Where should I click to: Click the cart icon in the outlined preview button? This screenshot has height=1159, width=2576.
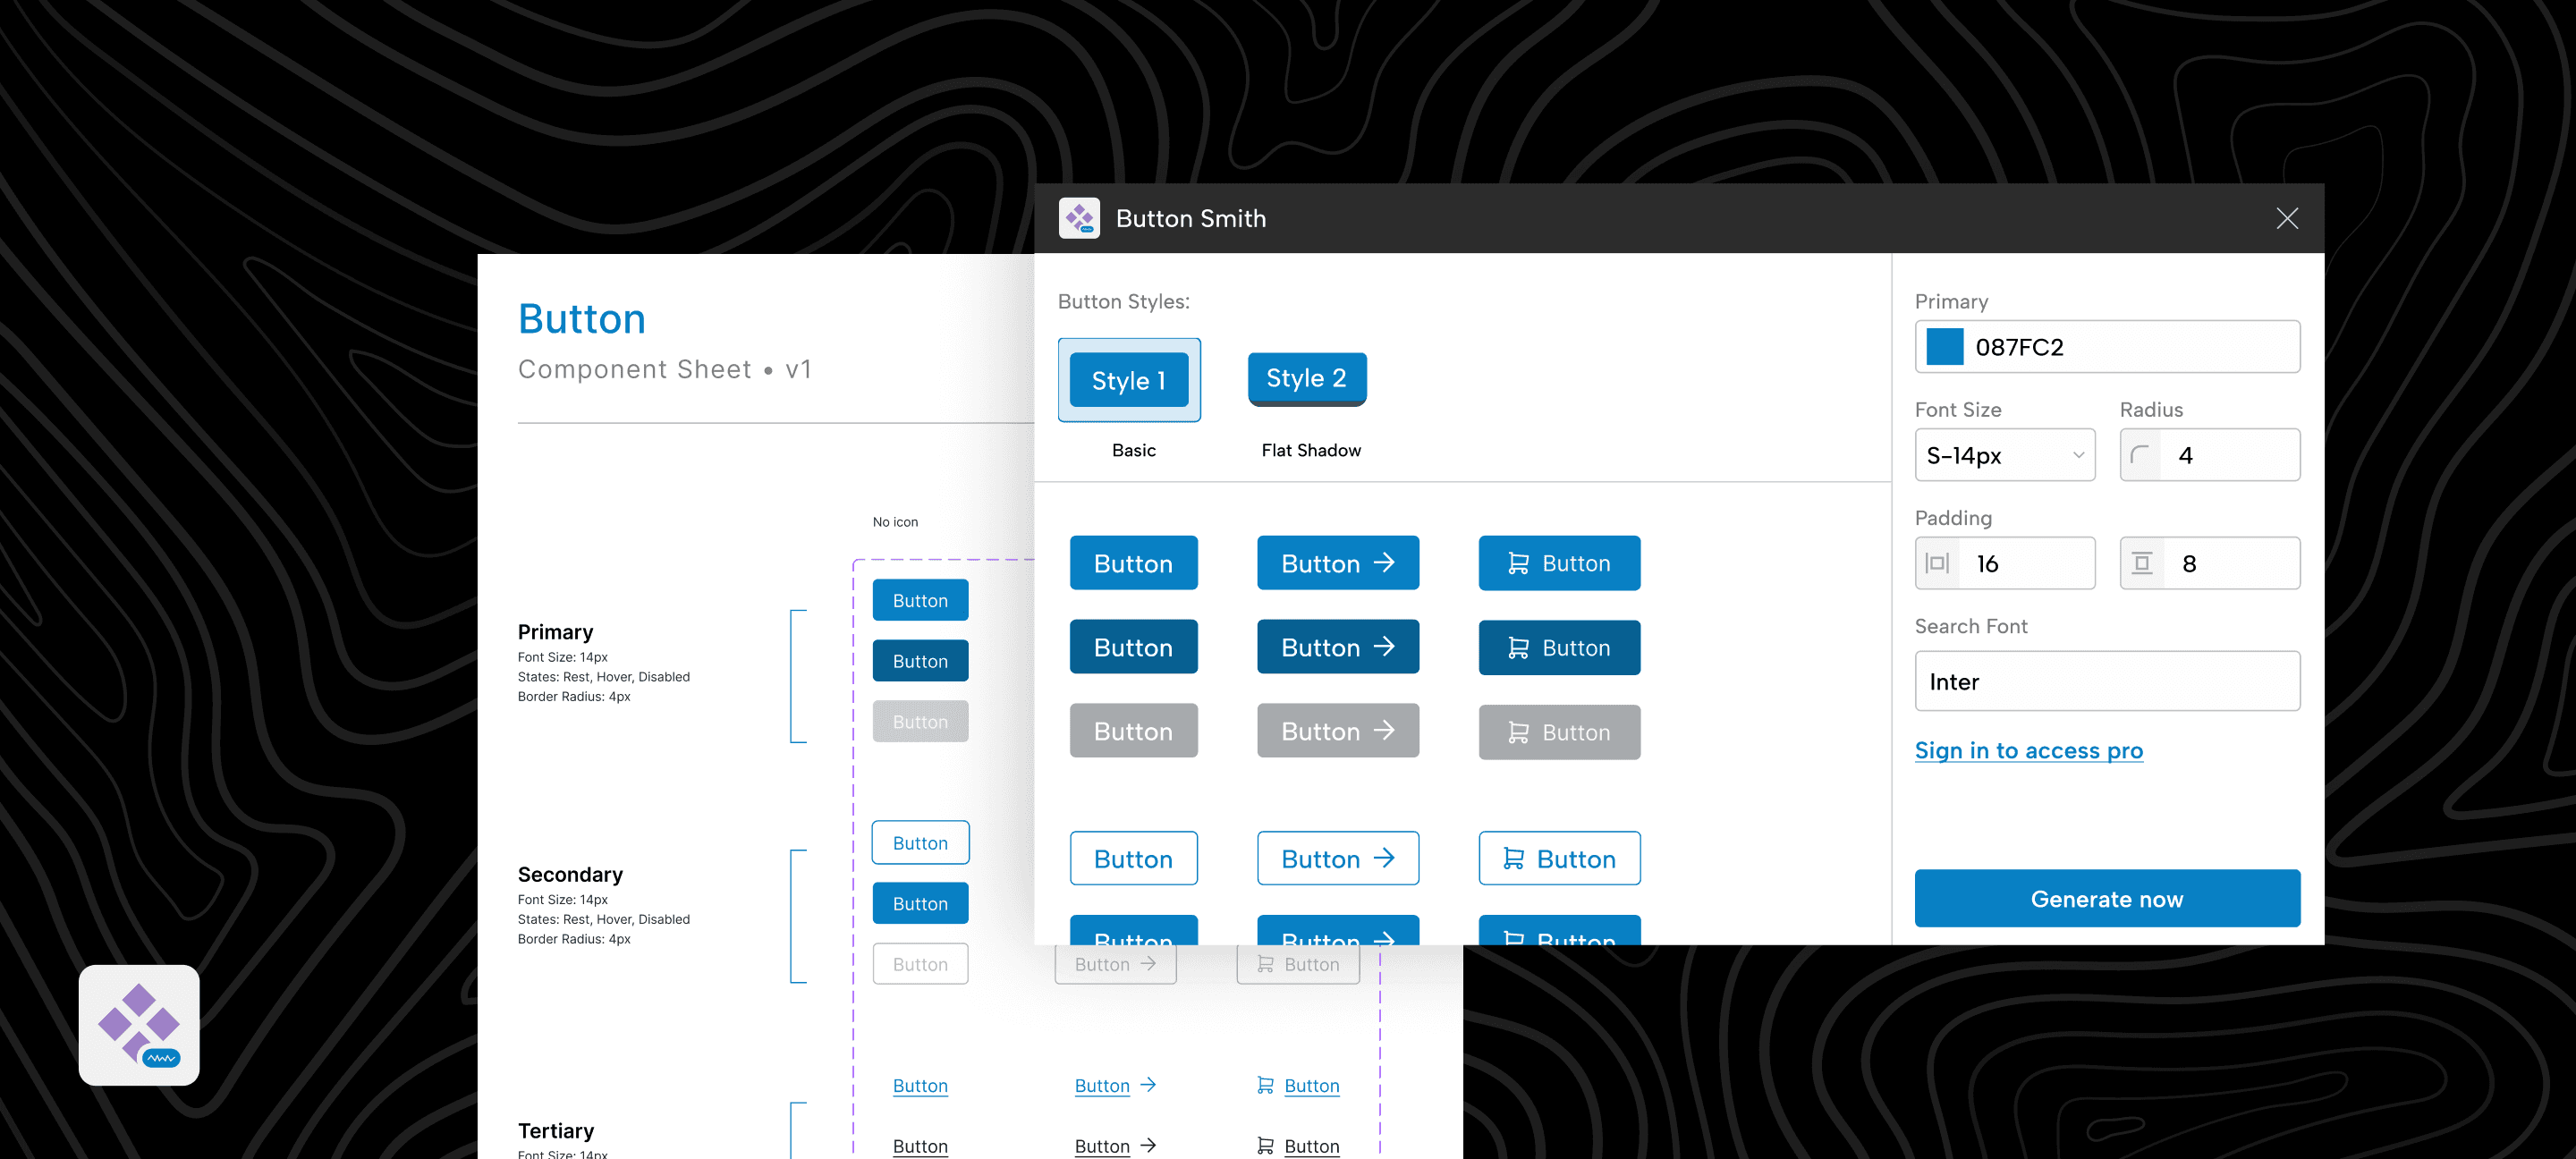[x=1514, y=859]
